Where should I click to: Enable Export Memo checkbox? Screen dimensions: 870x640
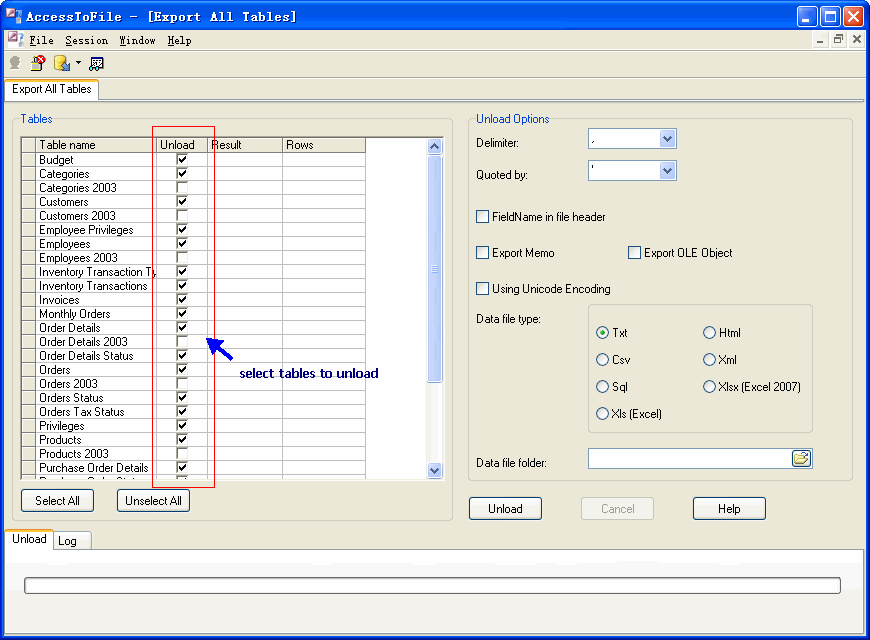coord(483,253)
